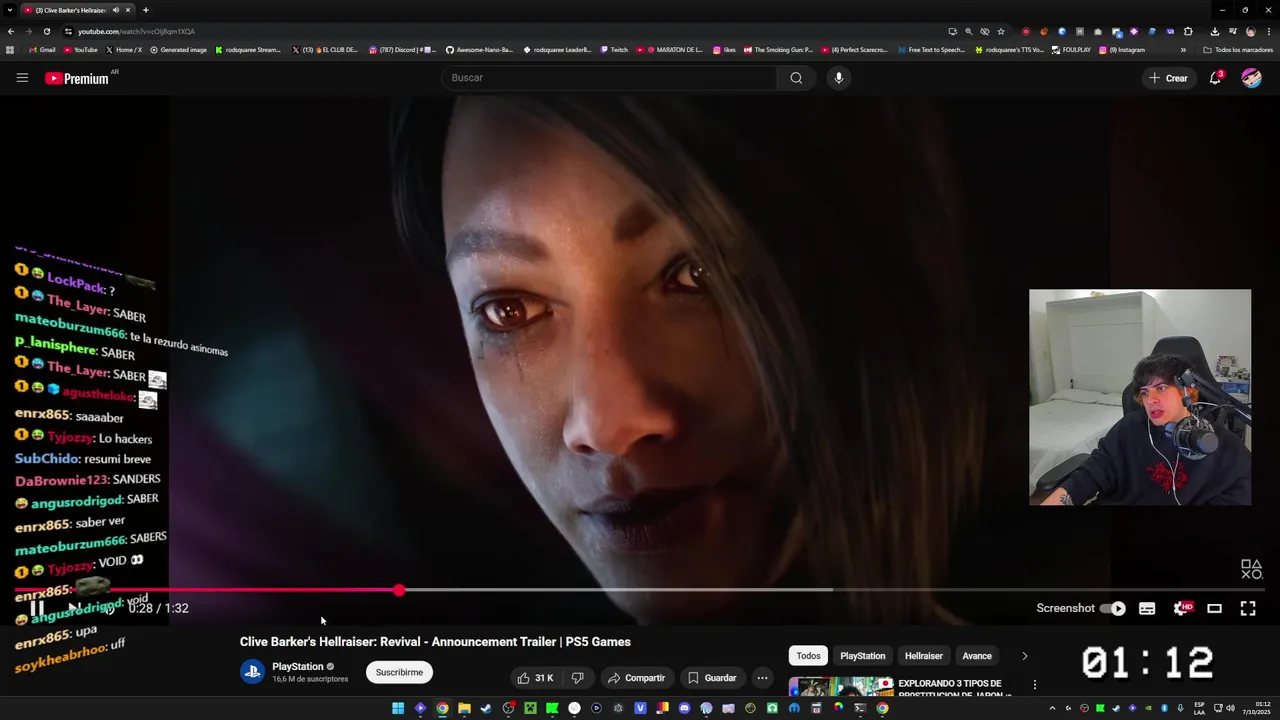This screenshot has height=720, width=1280.
Task: Open taskbar clock showing 01:12
Action: pyautogui.click(x=1258, y=708)
